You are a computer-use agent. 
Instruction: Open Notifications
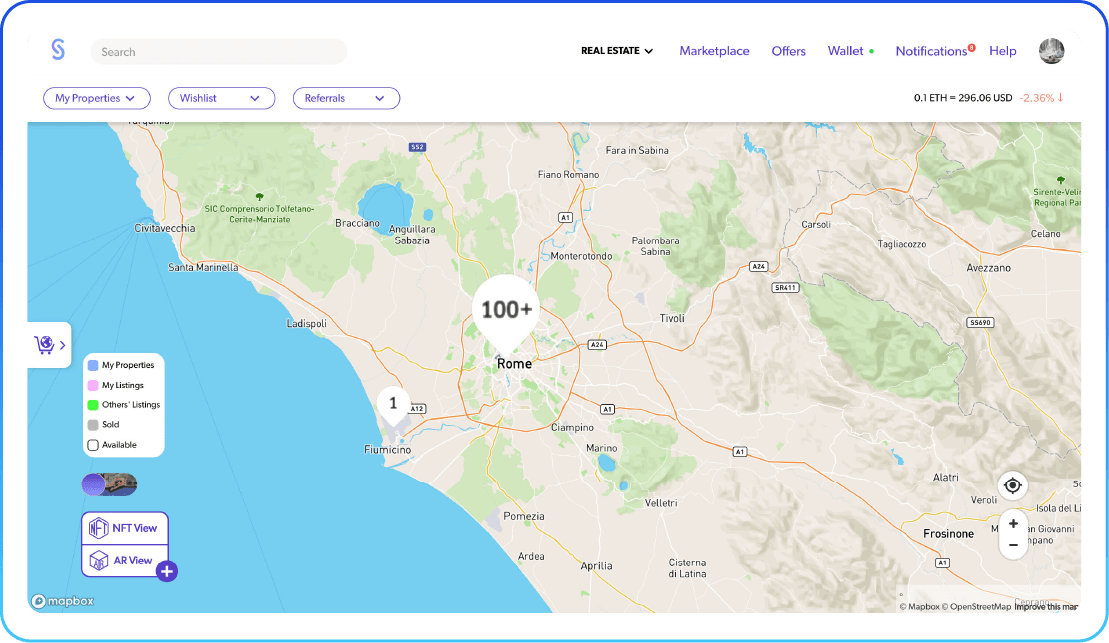pyautogui.click(x=931, y=51)
